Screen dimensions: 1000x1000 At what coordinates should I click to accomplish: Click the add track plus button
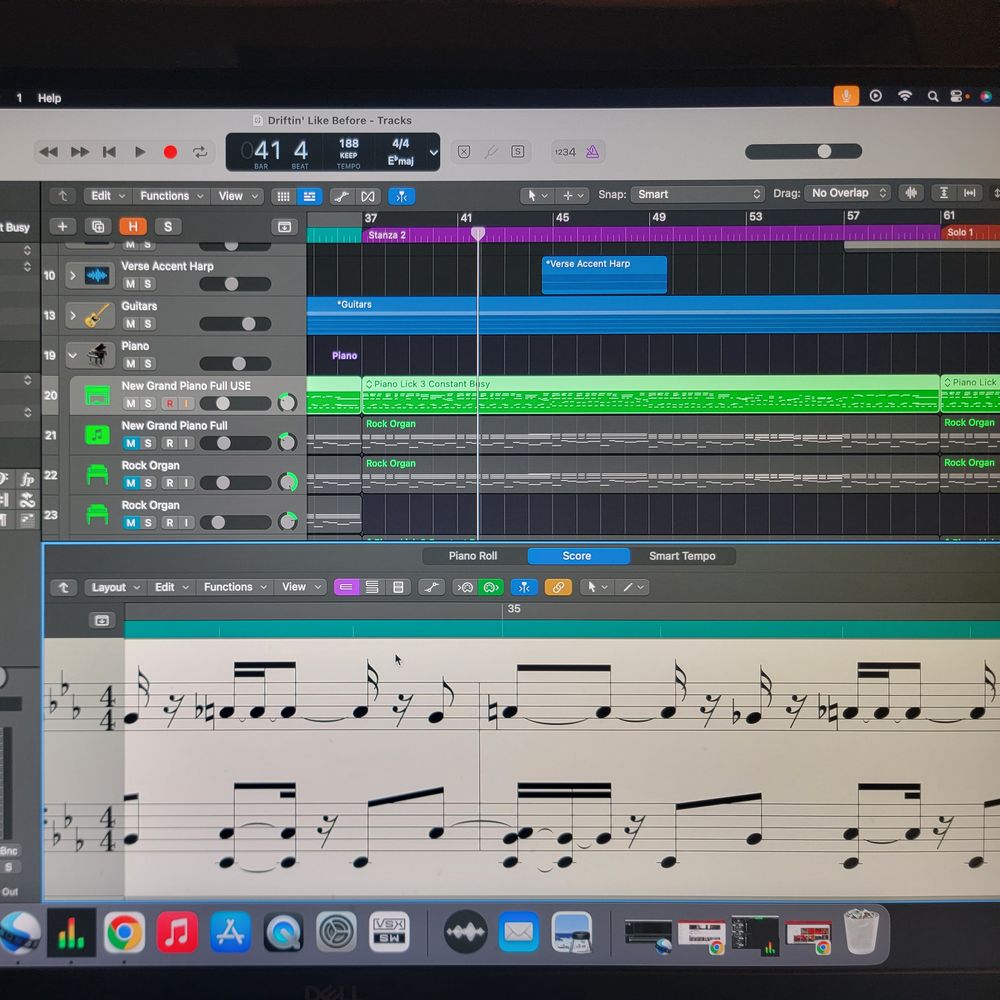coord(62,227)
